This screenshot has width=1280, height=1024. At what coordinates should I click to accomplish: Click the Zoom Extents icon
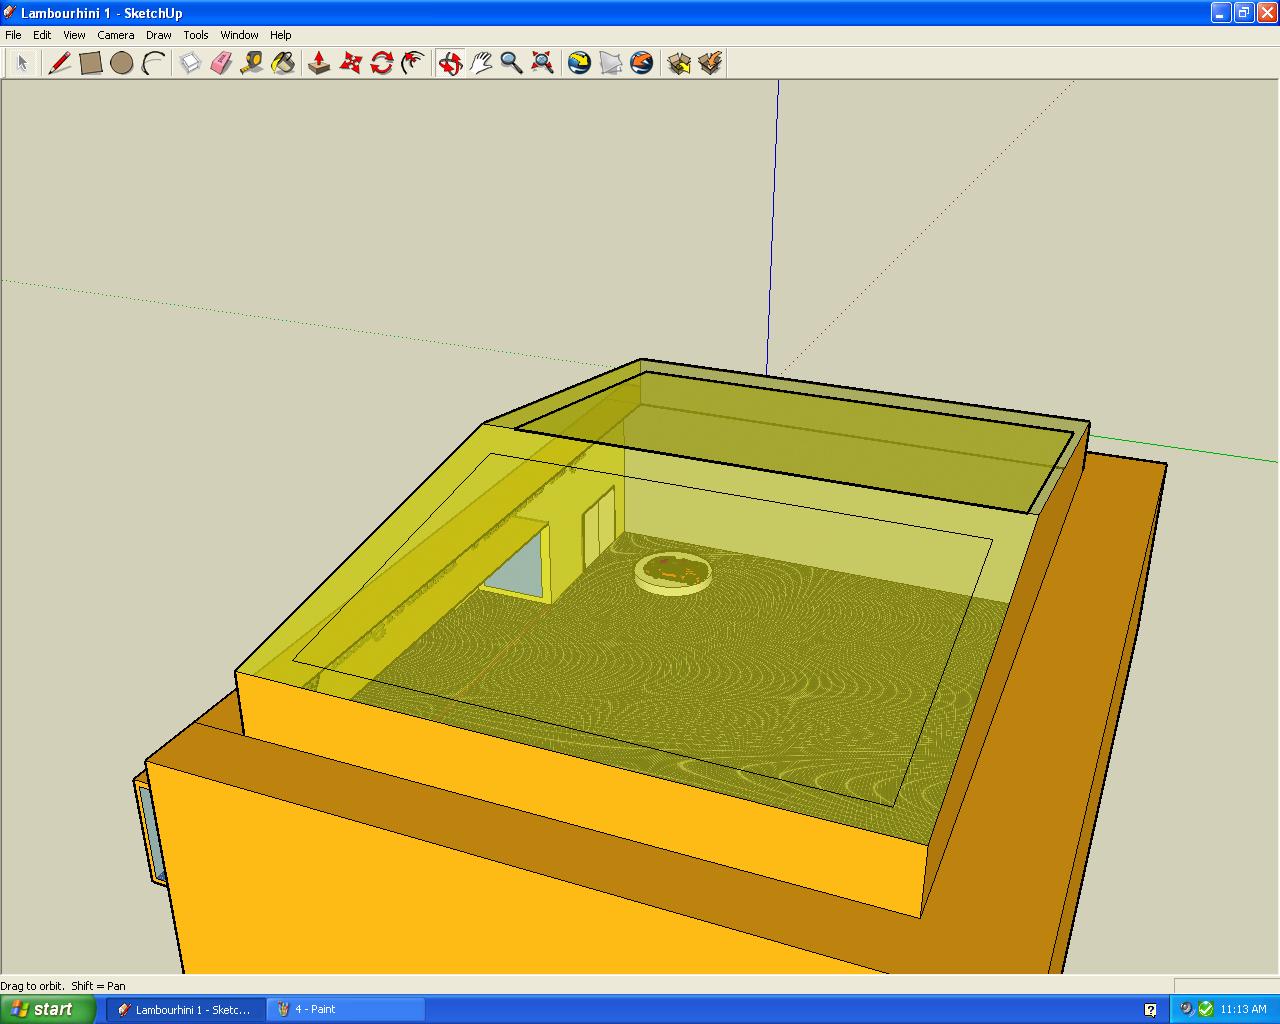[x=543, y=63]
